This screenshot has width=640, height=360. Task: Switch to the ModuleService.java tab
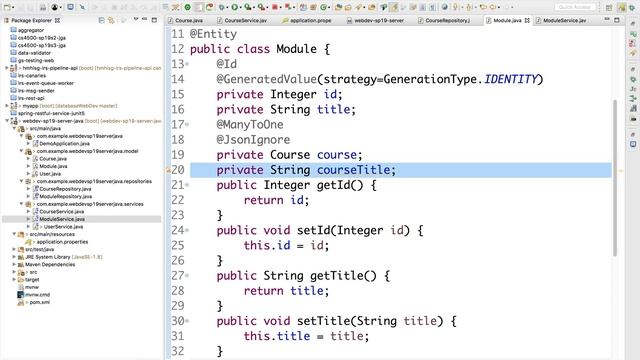click(562, 20)
